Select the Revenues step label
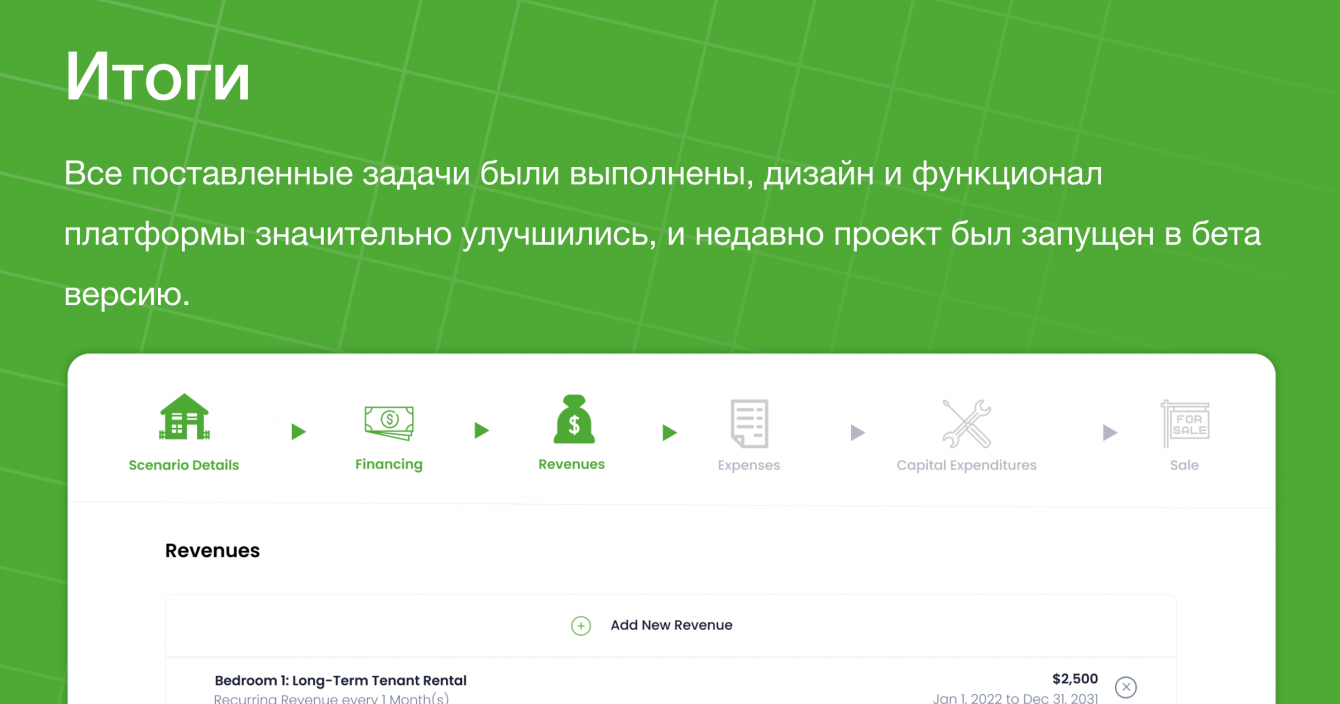This screenshot has height=704, width=1340. coord(572,464)
